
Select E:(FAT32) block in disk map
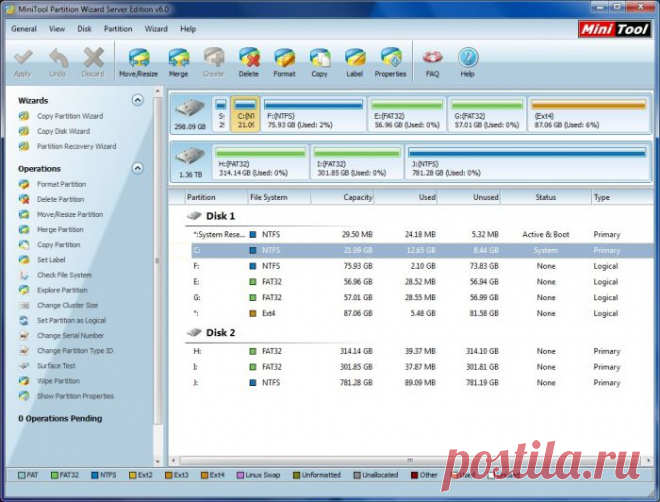click(x=407, y=114)
